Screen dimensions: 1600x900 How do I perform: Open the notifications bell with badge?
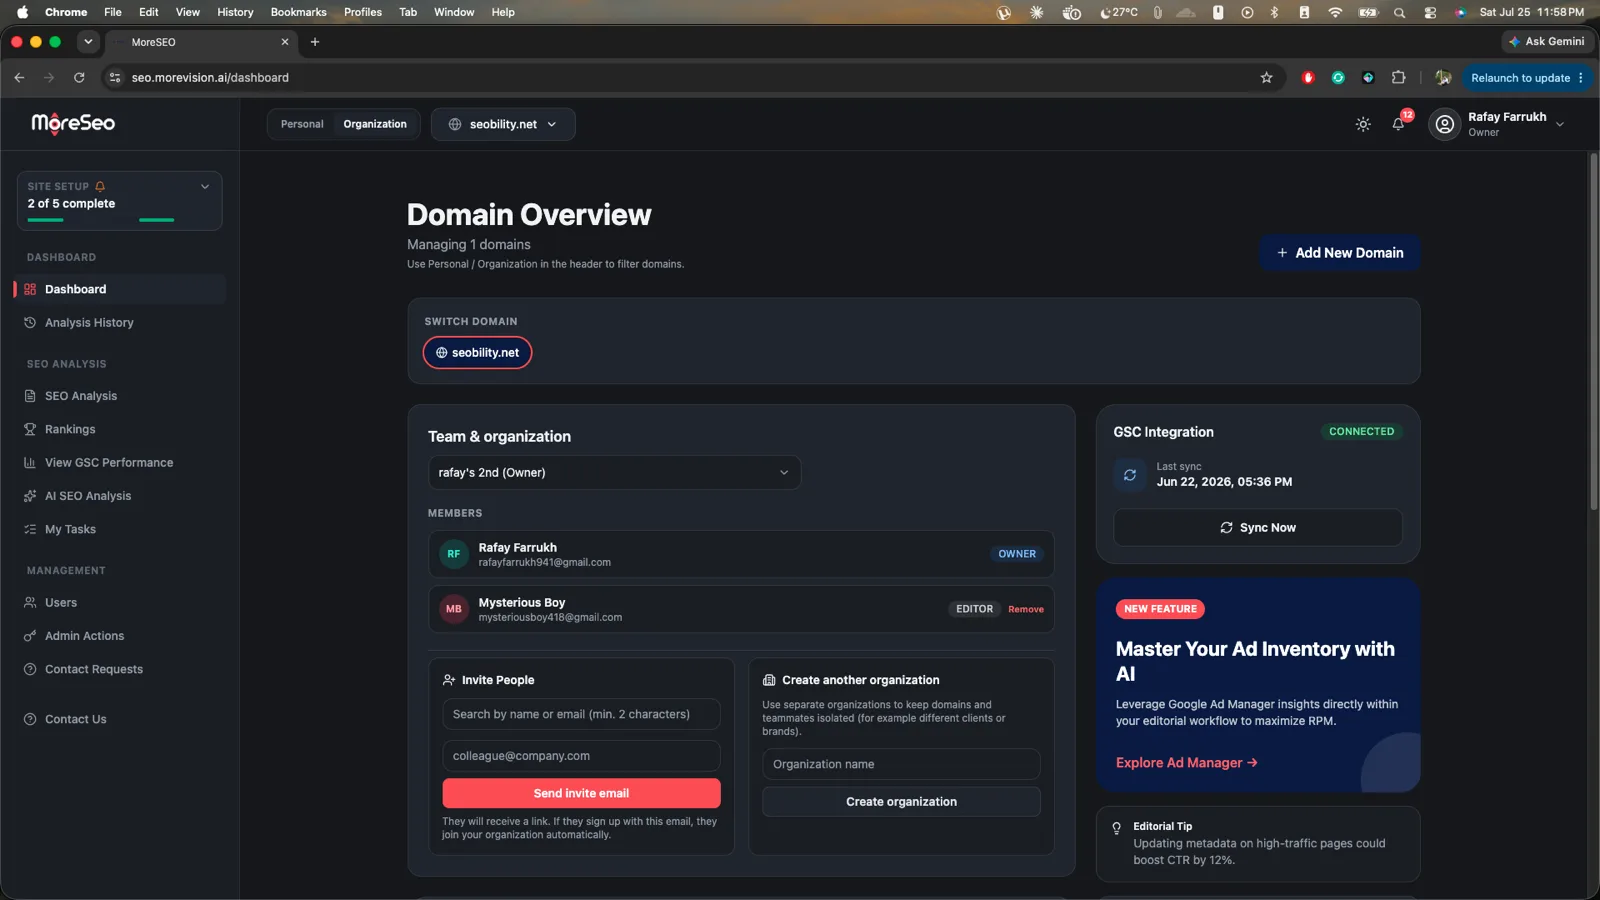(1399, 123)
